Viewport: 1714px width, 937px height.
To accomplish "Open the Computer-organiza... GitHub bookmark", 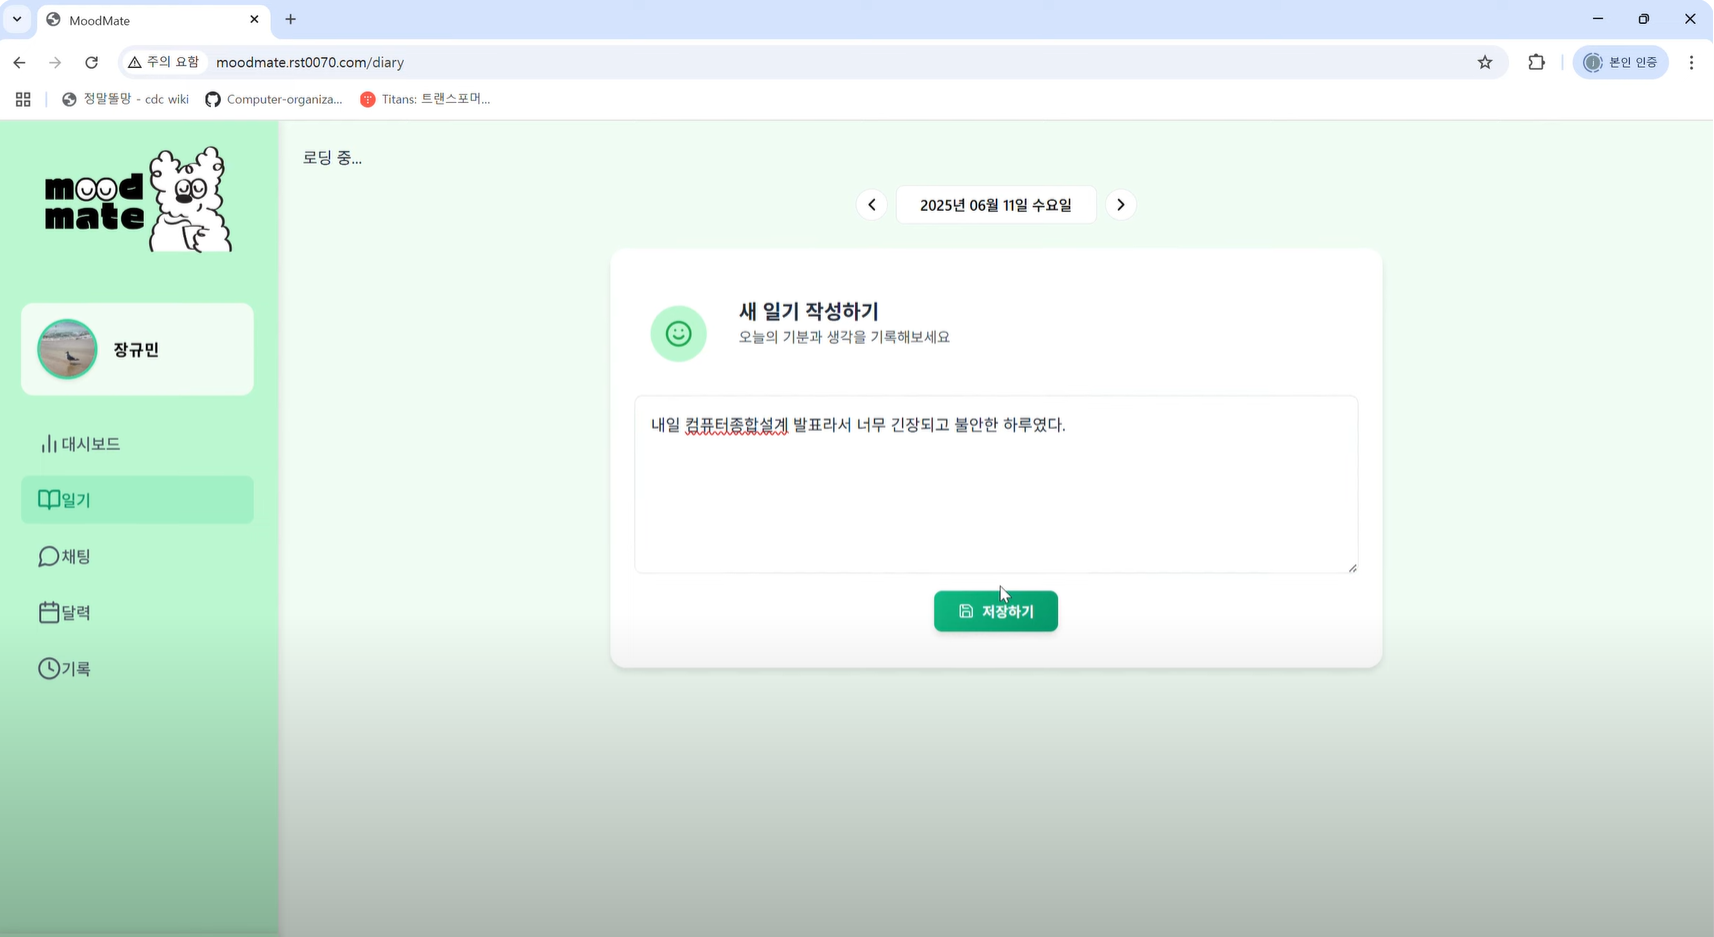I will pyautogui.click(x=274, y=99).
